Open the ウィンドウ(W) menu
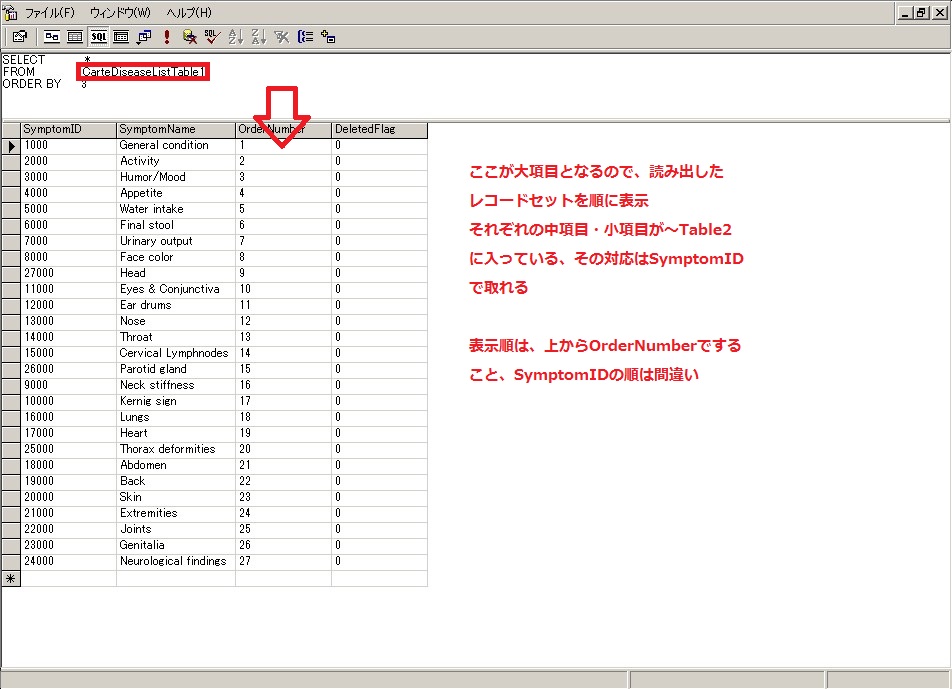This screenshot has height=689, width=952. (120, 13)
